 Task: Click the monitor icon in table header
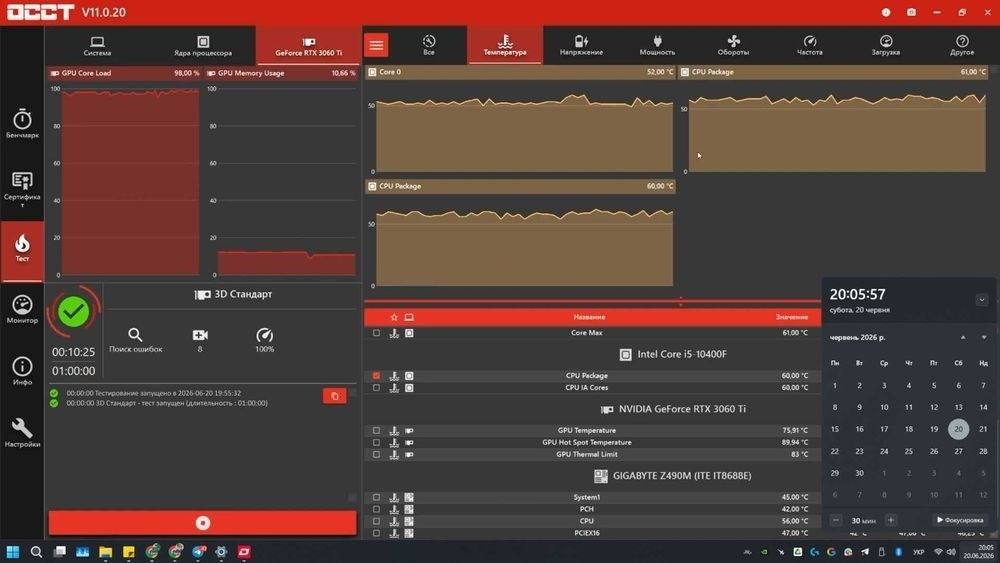click(x=409, y=317)
